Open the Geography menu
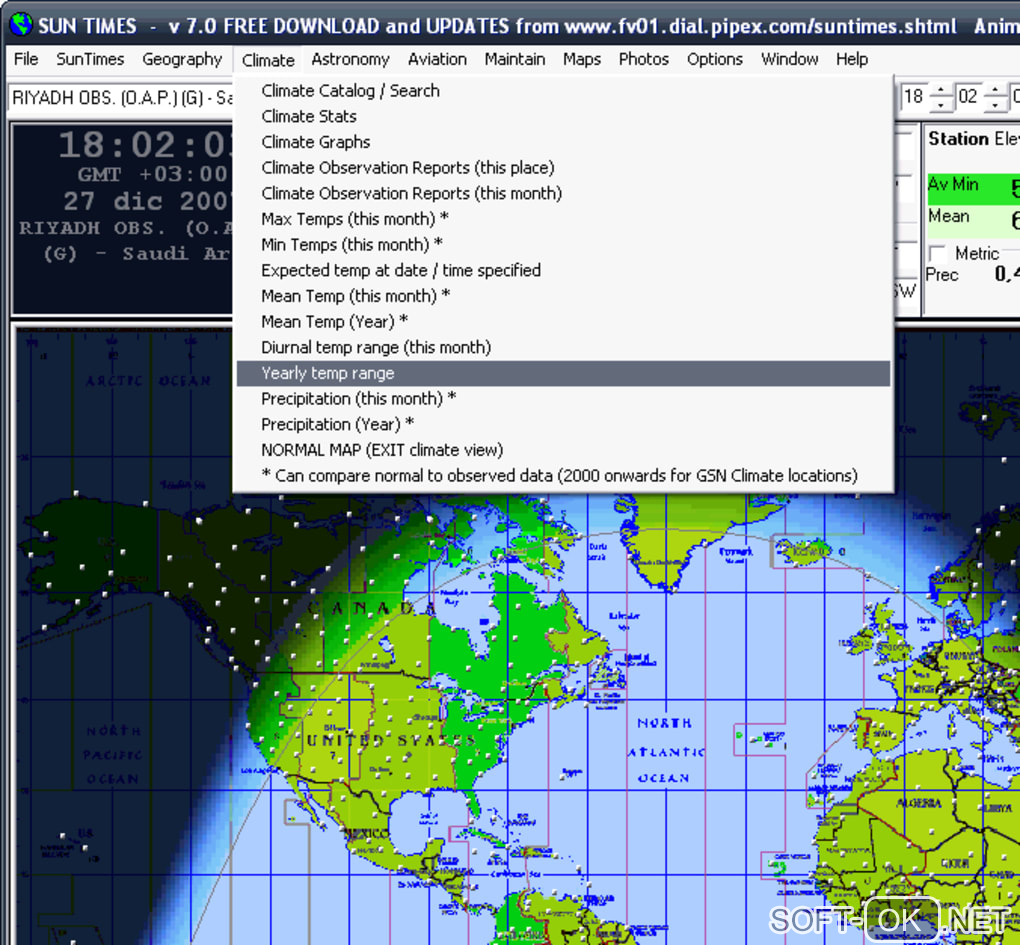Screen dimensions: 1020x945 [182, 59]
